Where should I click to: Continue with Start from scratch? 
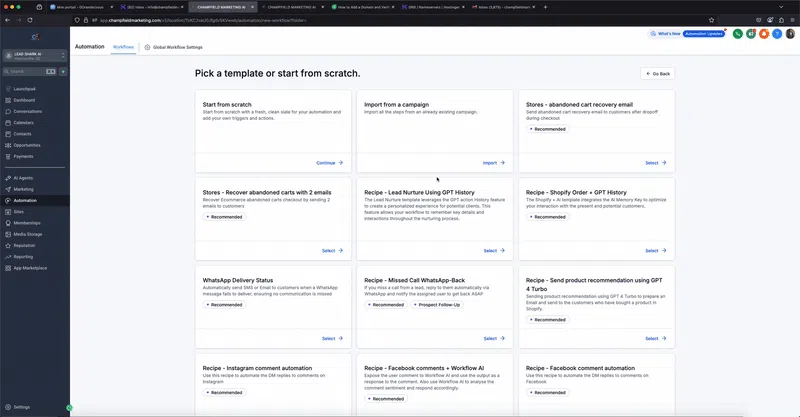click(x=330, y=163)
